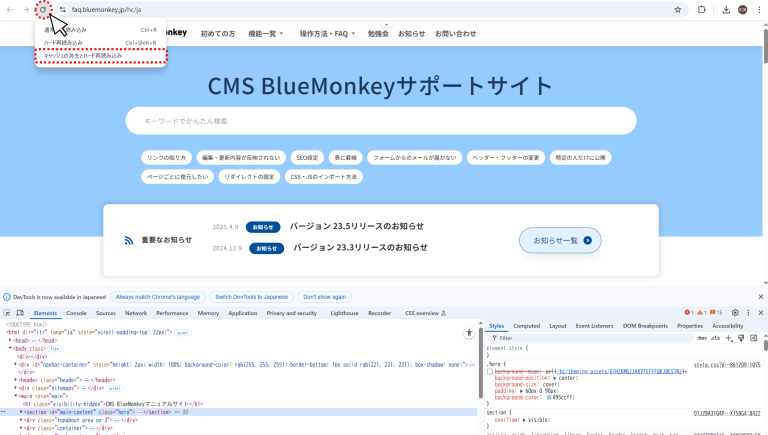Open DevTools settings gear
The height and width of the screenshot is (435, 768).
735,313
